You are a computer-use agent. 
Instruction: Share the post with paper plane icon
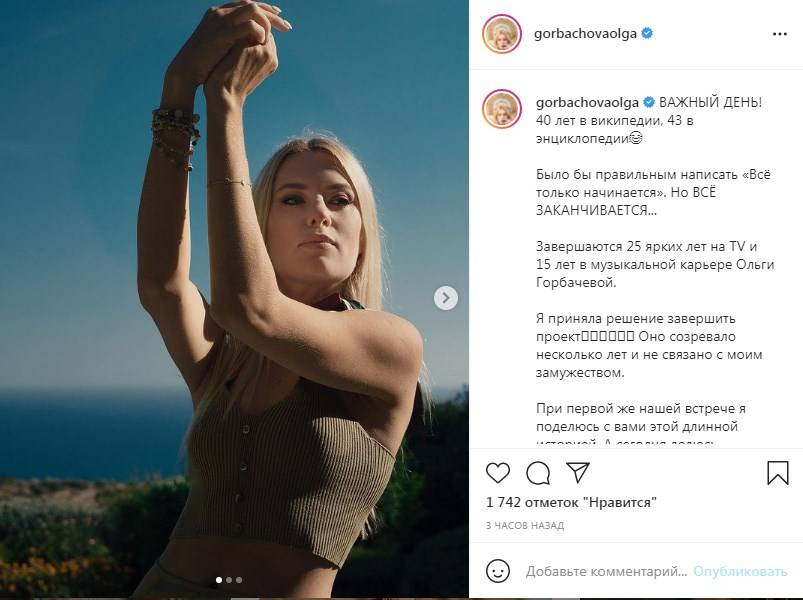[x=578, y=472]
